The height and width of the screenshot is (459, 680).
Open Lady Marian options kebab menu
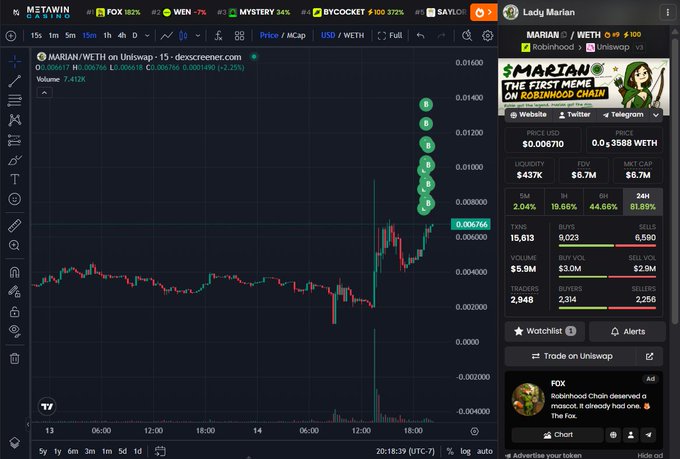[667, 13]
